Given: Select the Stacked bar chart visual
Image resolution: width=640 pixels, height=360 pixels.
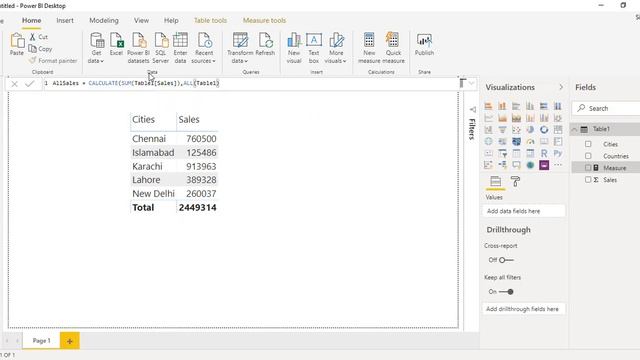Looking at the screenshot, I should pyautogui.click(x=489, y=106).
